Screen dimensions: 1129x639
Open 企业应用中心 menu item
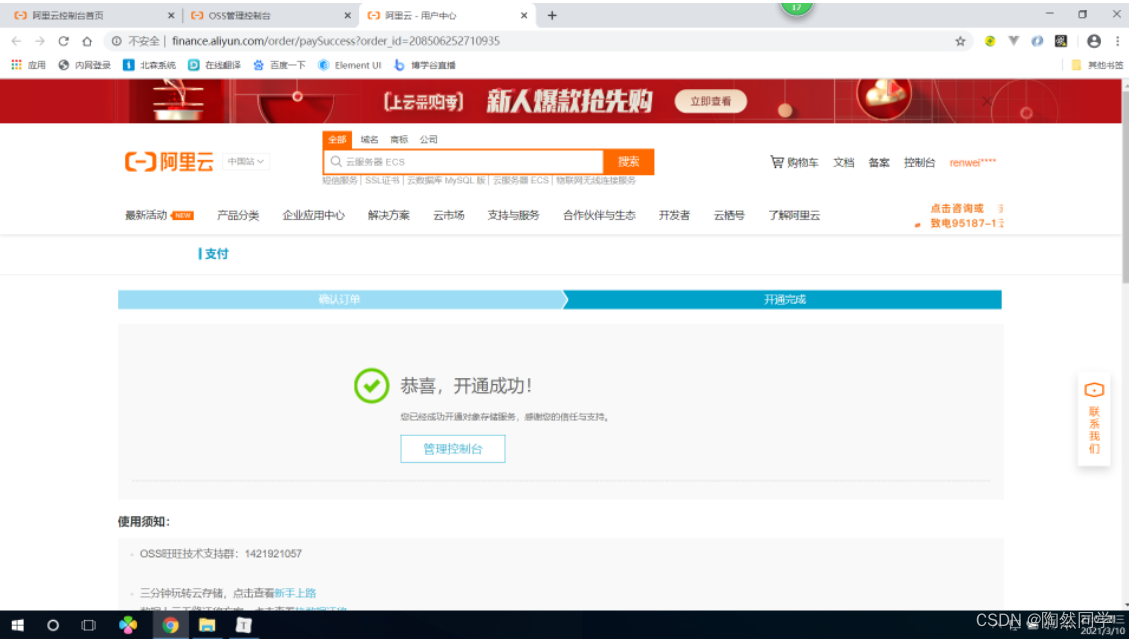point(313,215)
